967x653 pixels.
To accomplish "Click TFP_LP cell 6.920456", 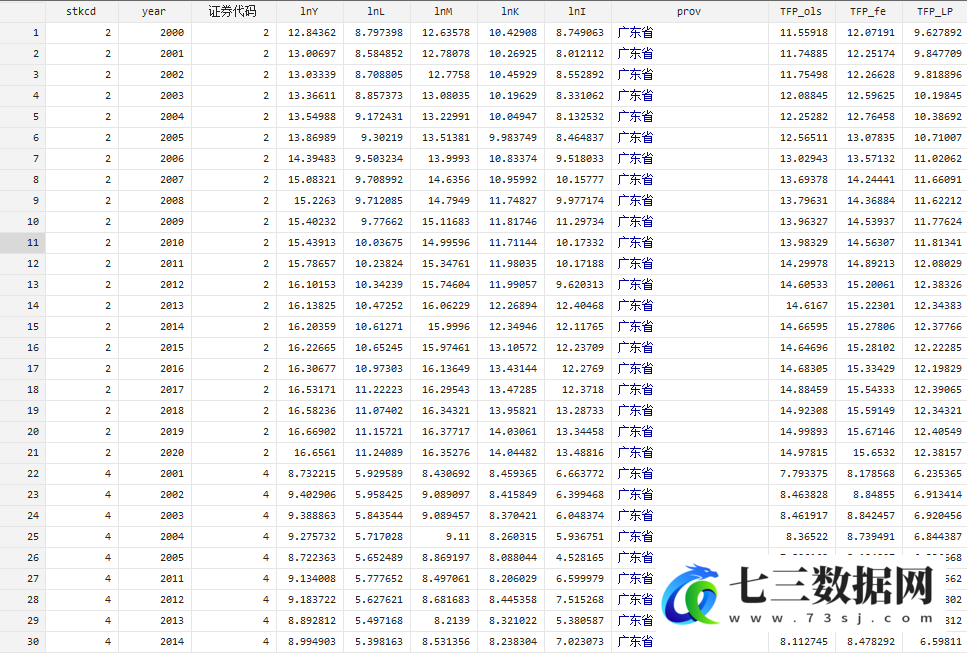I will coord(937,515).
